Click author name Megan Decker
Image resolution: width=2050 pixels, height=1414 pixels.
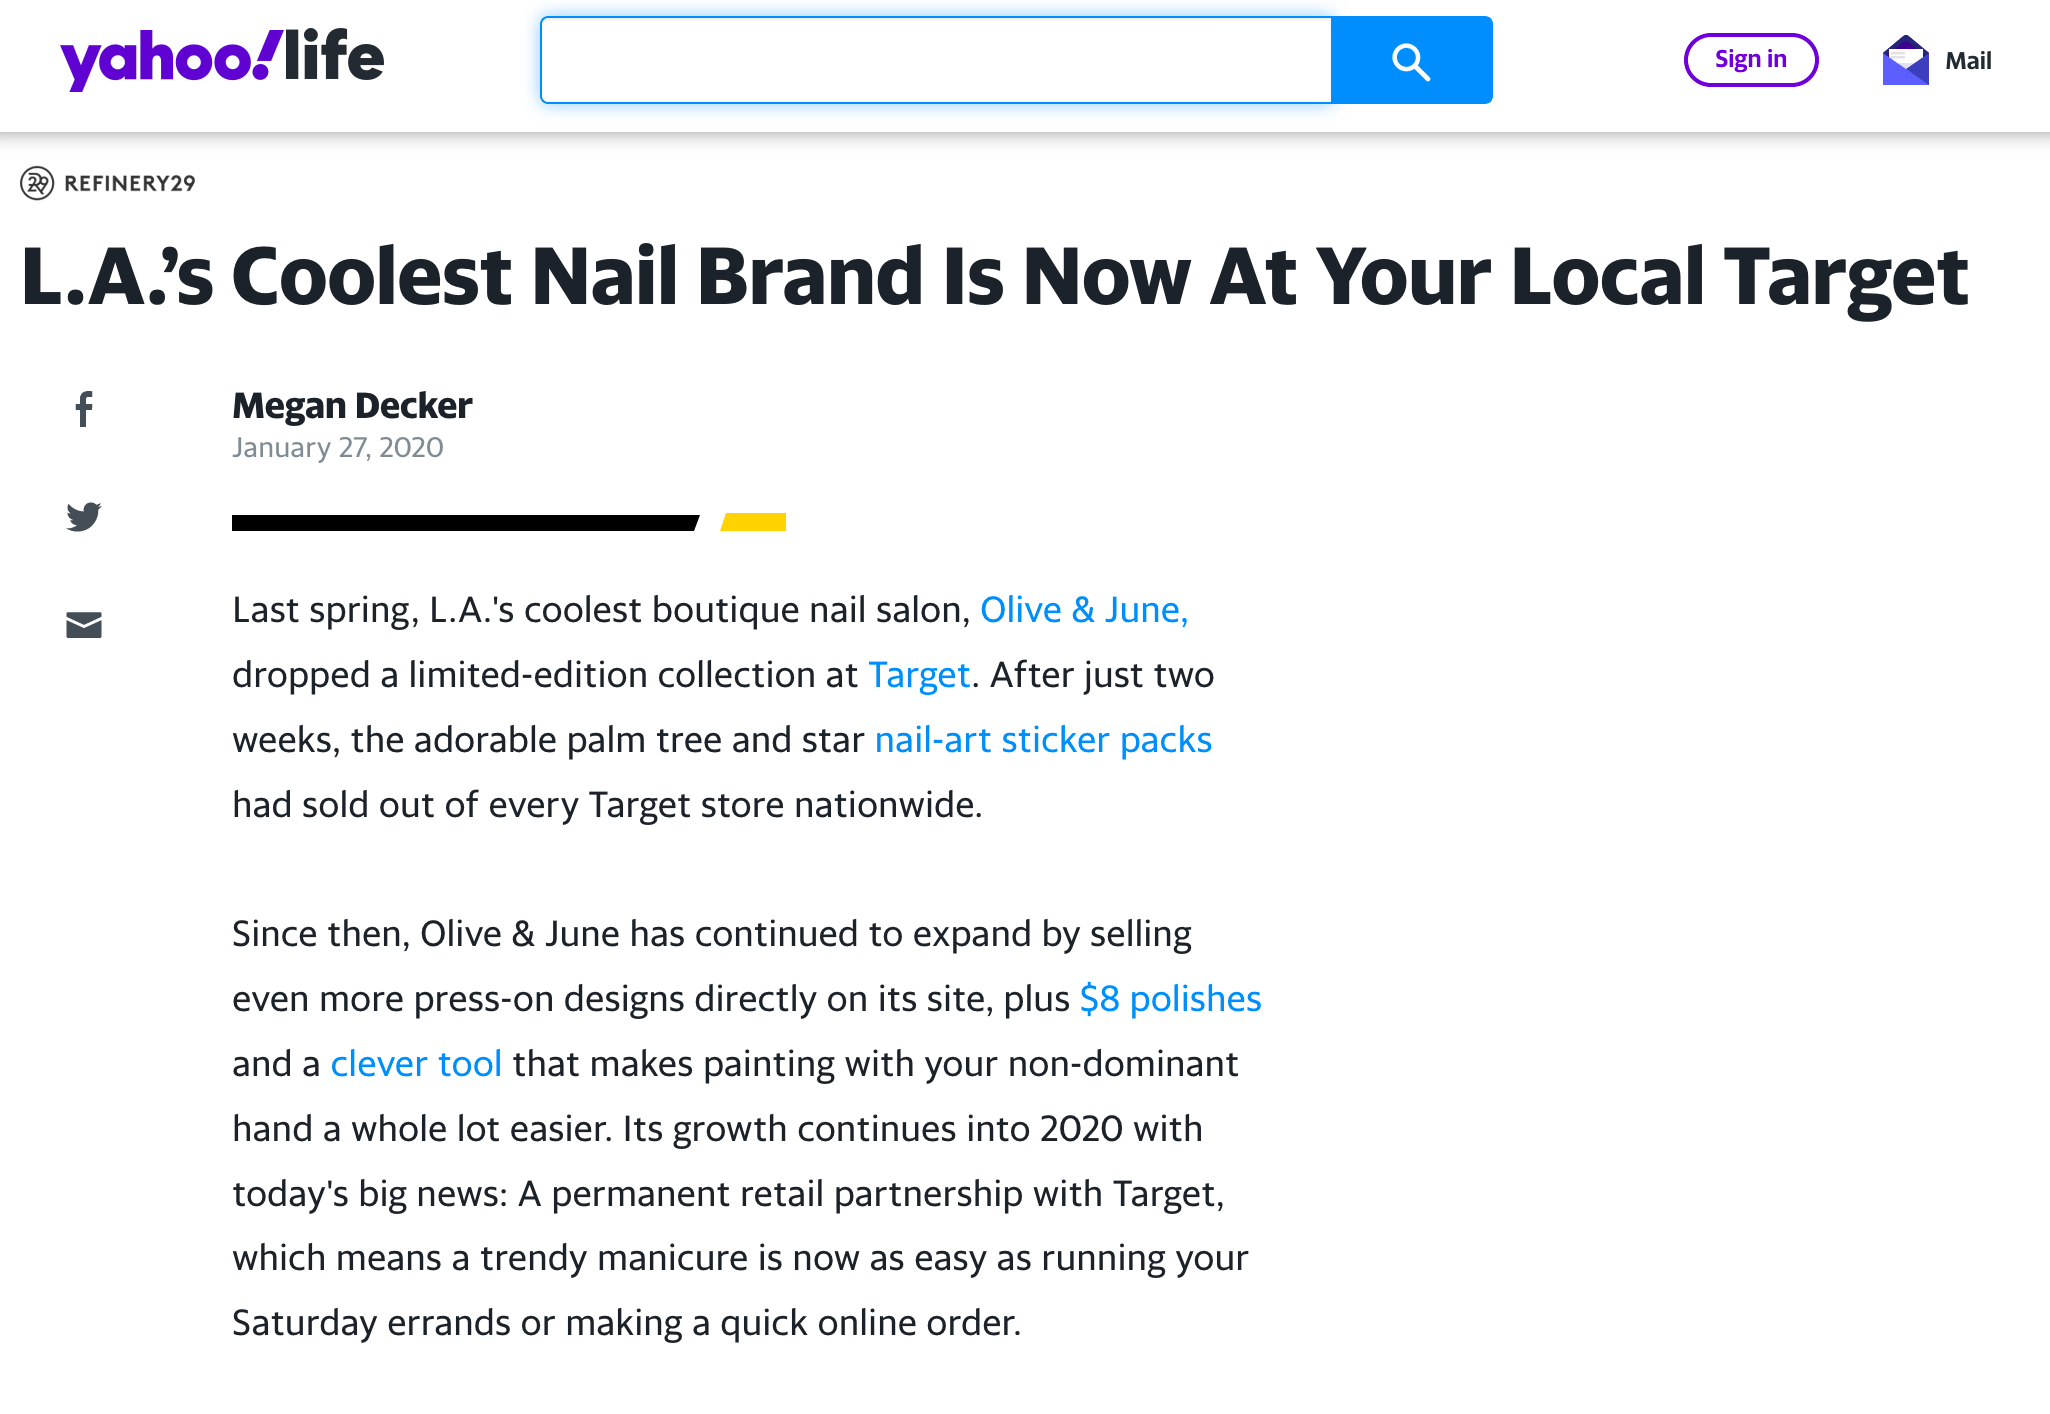pos(352,406)
